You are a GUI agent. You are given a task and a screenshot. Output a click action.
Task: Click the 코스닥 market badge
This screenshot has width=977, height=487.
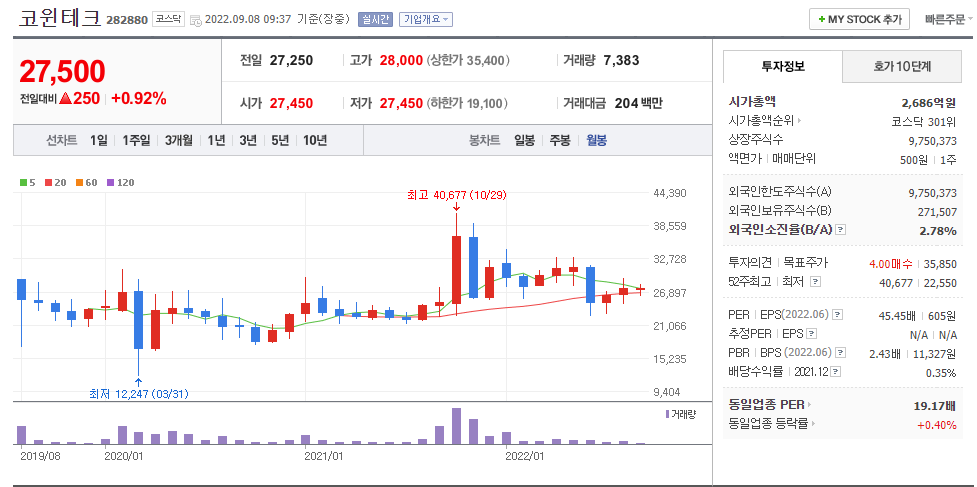point(168,19)
